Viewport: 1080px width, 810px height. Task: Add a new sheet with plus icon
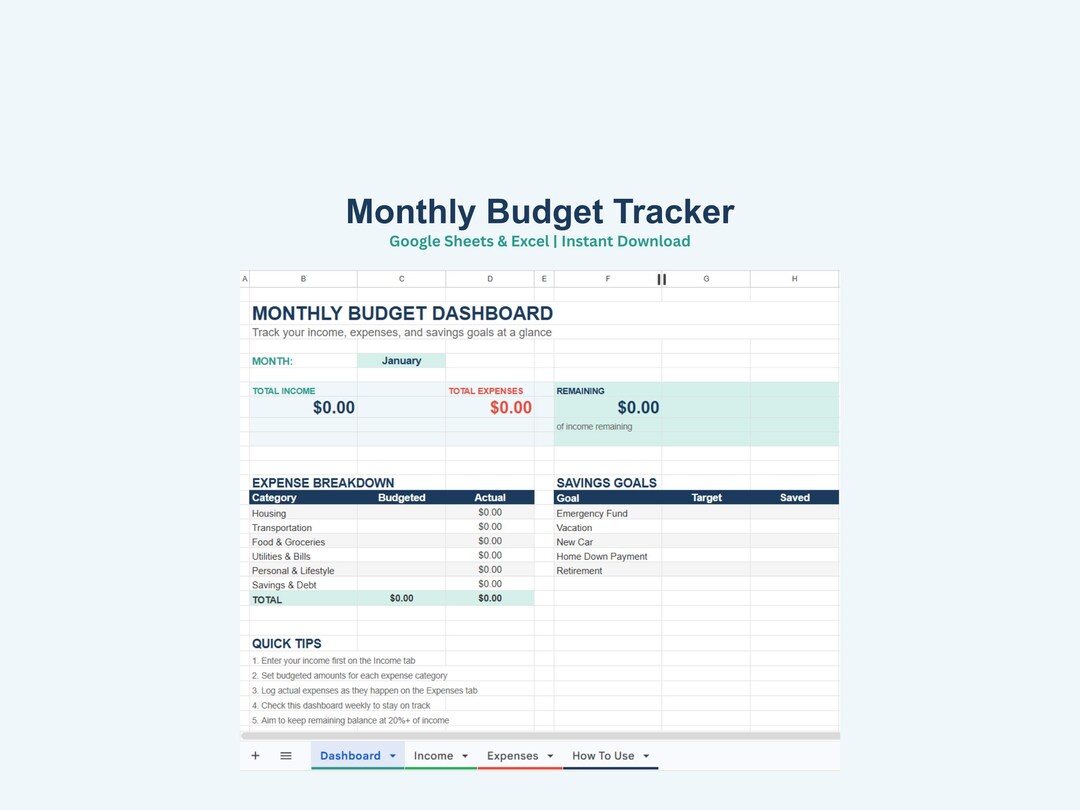[256, 756]
